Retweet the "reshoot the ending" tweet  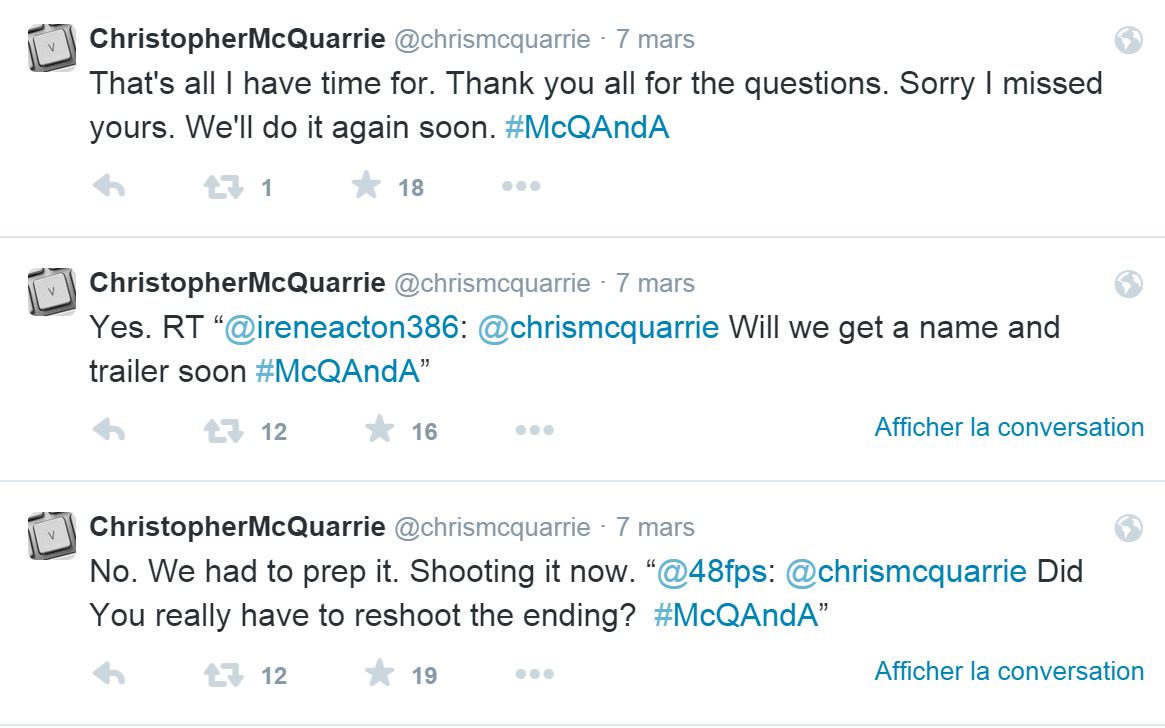click(x=224, y=675)
